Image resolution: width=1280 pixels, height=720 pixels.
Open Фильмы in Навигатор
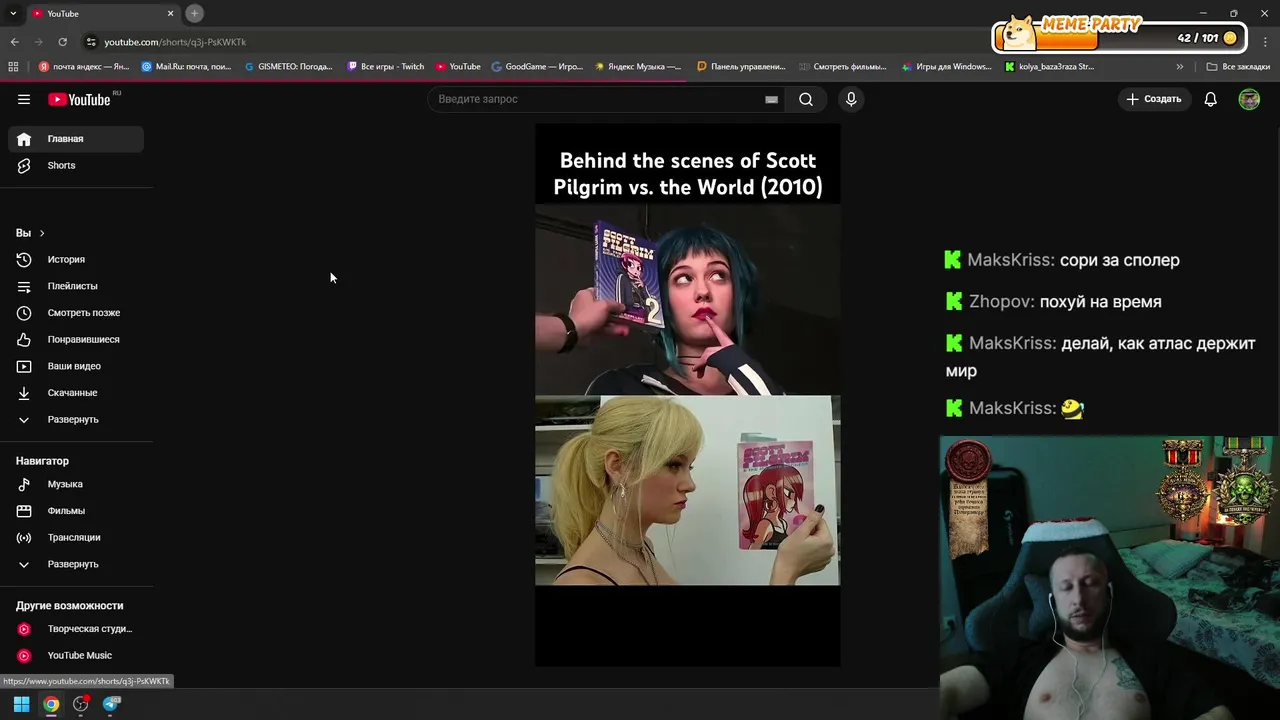coord(76,511)
